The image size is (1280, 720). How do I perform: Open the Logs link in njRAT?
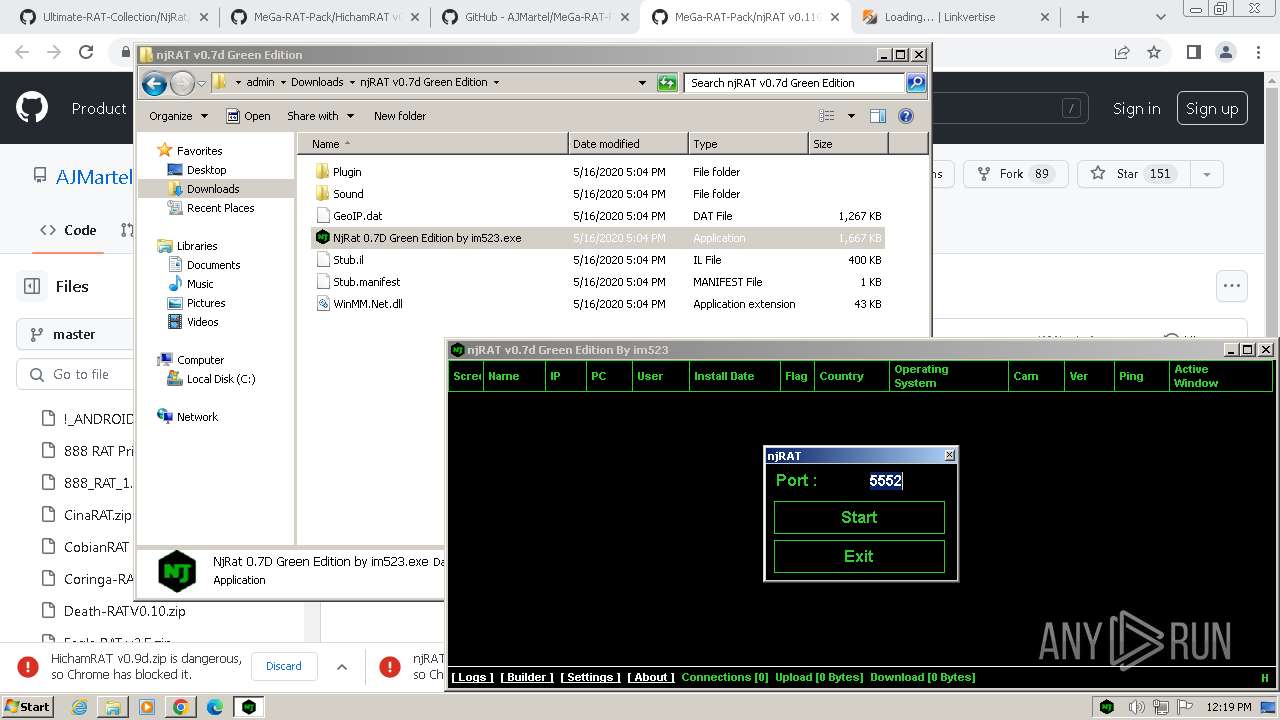(471, 677)
